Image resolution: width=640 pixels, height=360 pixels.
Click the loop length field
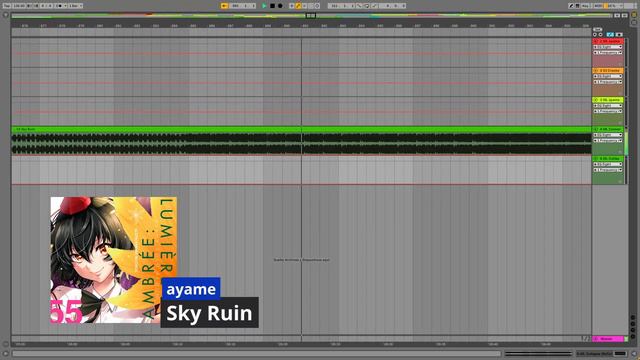point(392,6)
